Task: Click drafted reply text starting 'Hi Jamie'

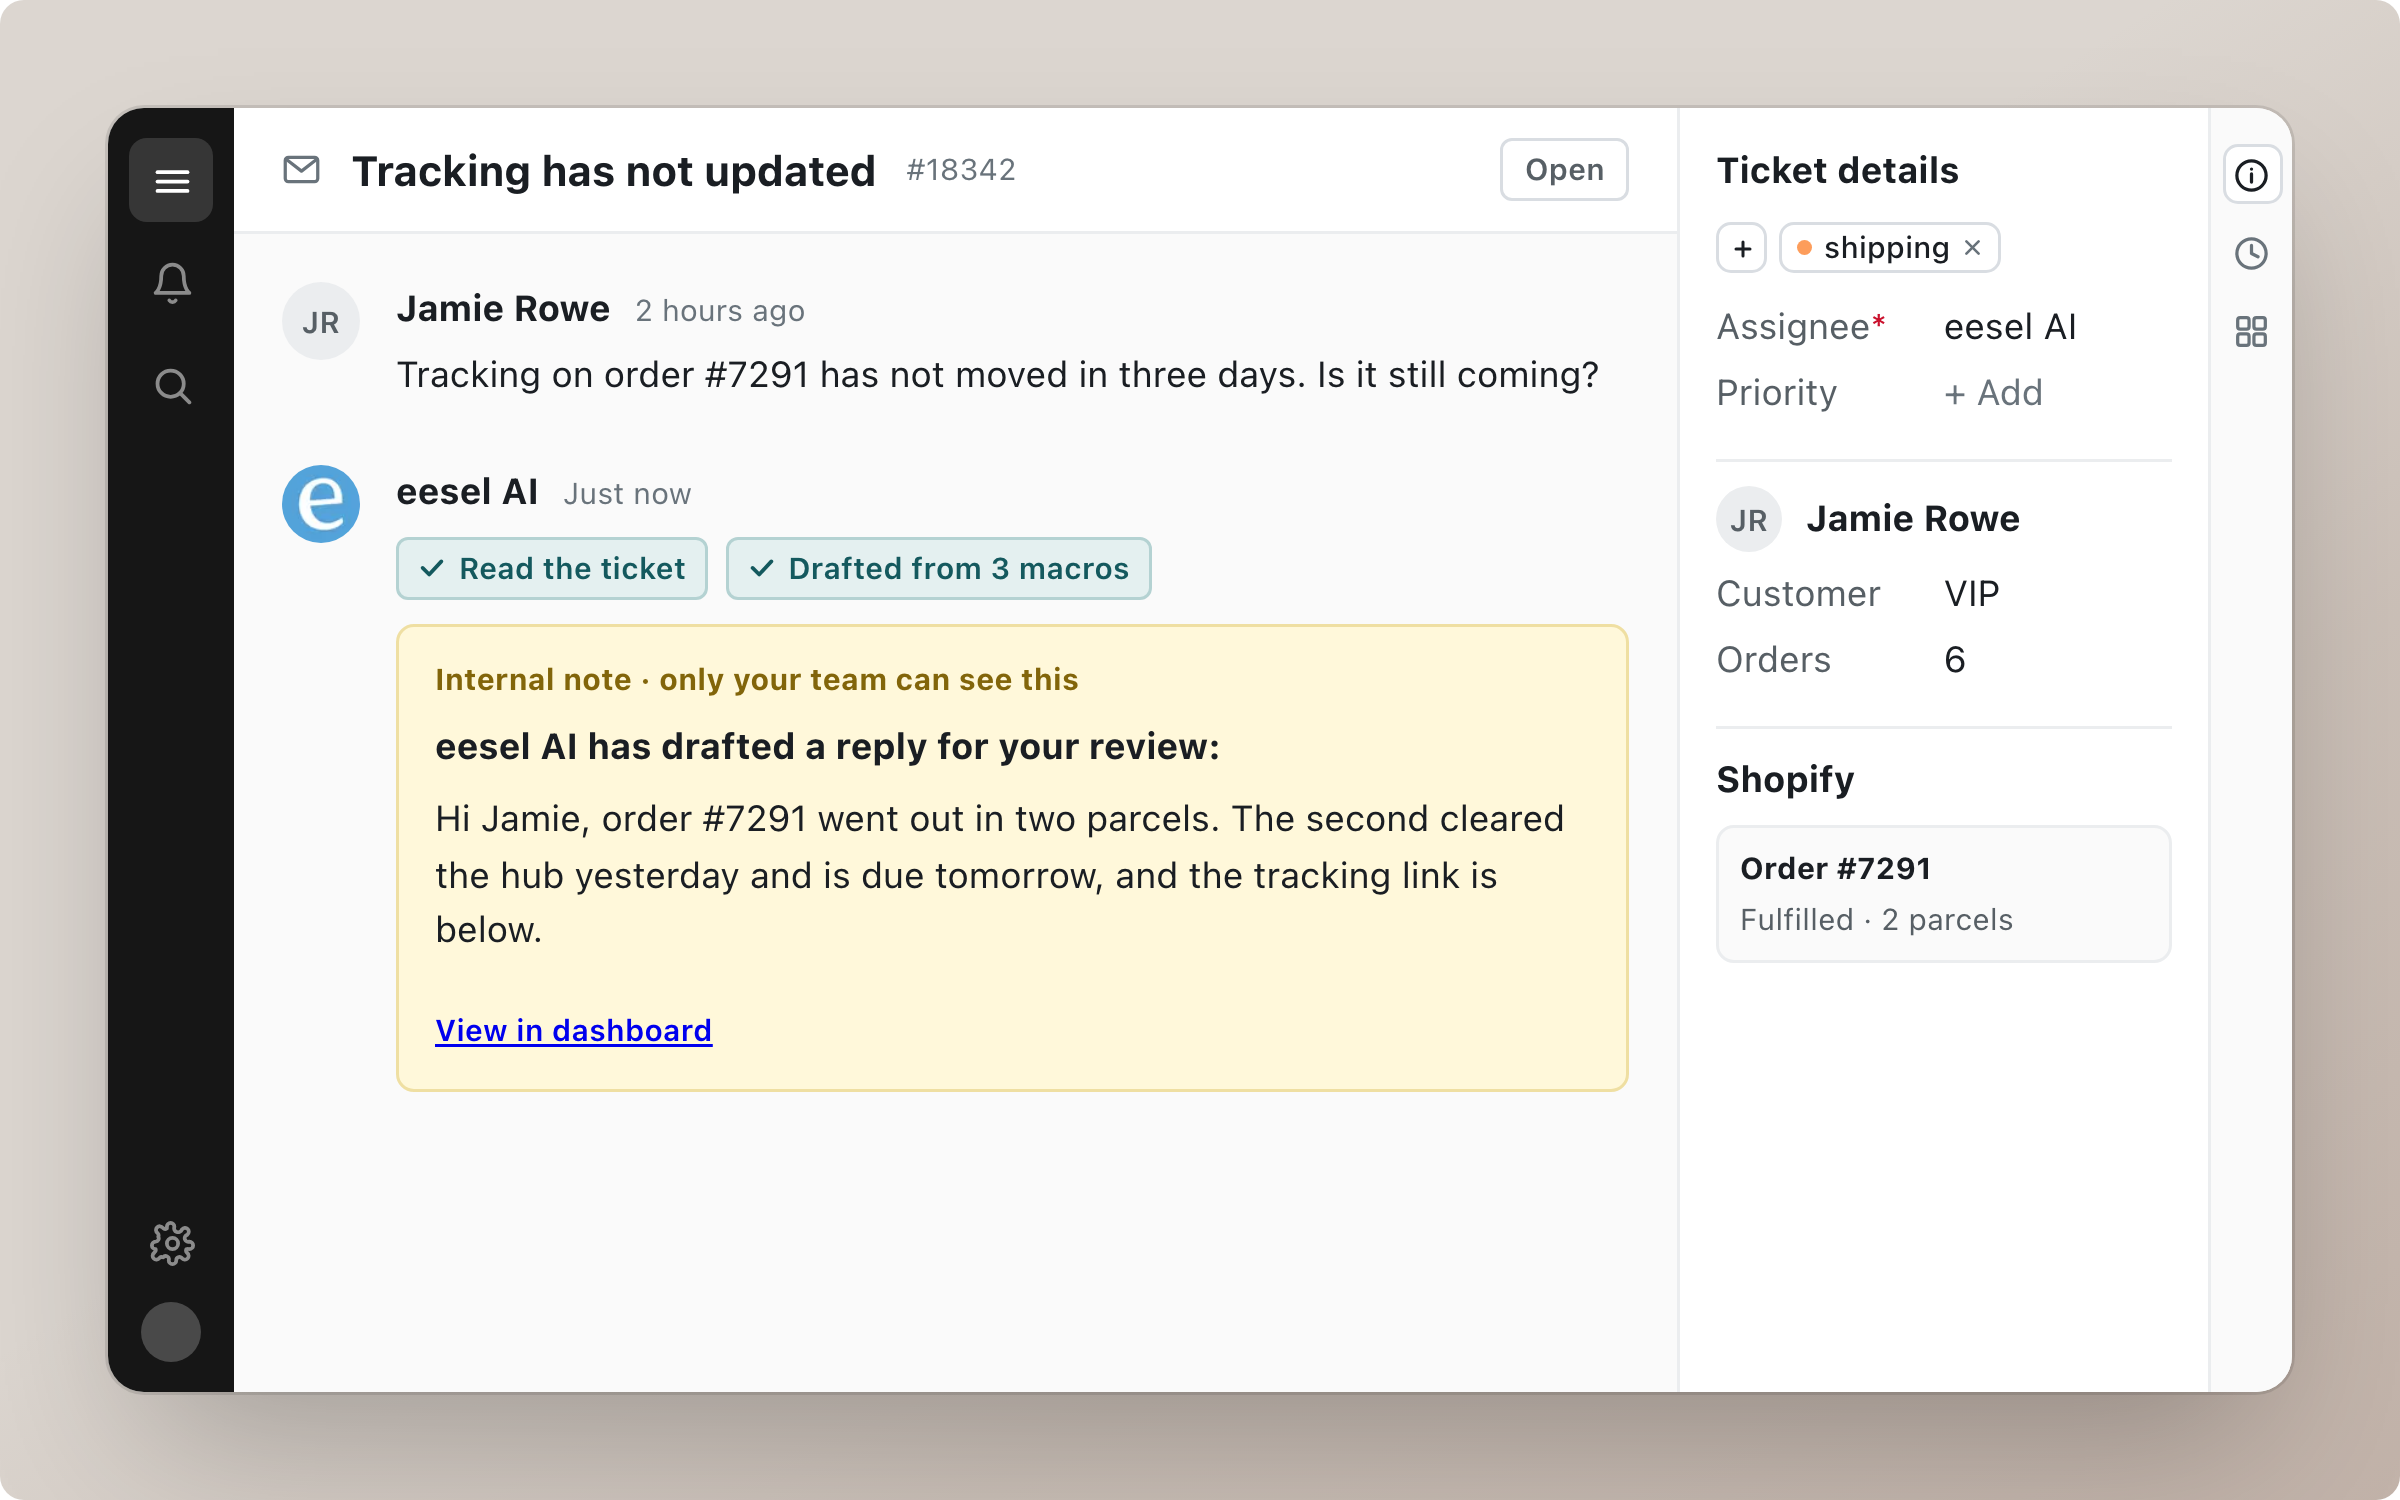Action: 1000,874
